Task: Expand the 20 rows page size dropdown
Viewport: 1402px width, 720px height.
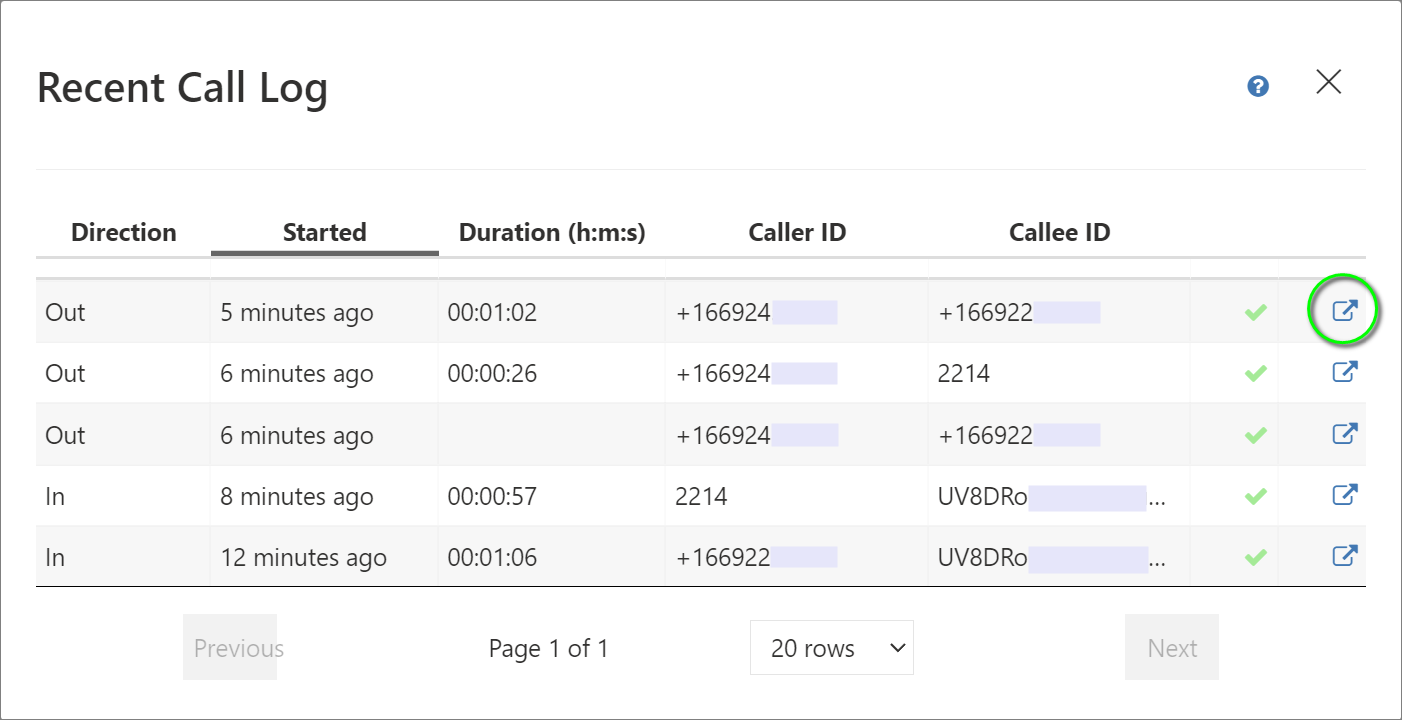Action: (x=831, y=648)
